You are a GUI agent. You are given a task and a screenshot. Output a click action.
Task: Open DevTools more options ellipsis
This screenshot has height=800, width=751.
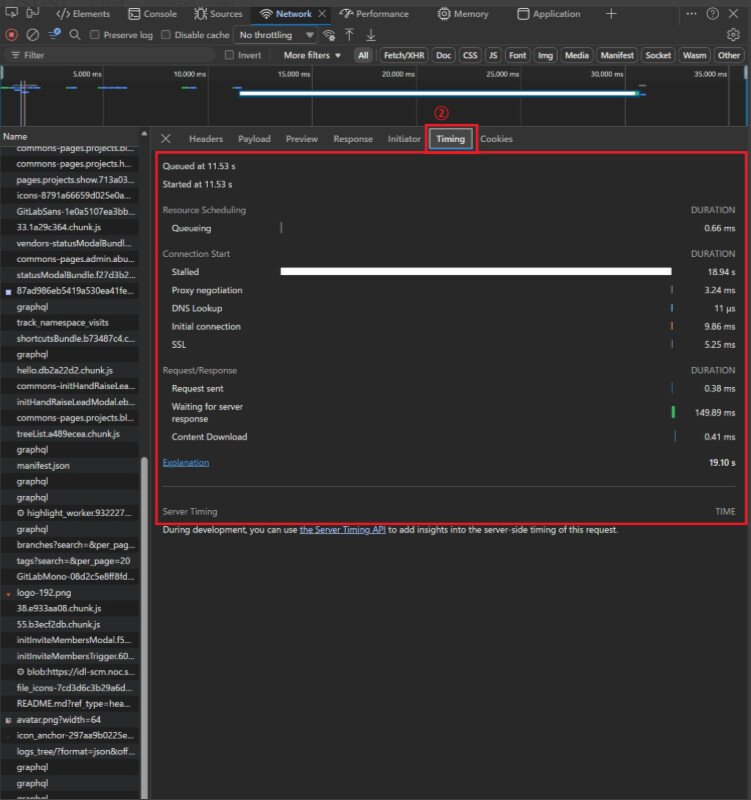click(x=691, y=14)
